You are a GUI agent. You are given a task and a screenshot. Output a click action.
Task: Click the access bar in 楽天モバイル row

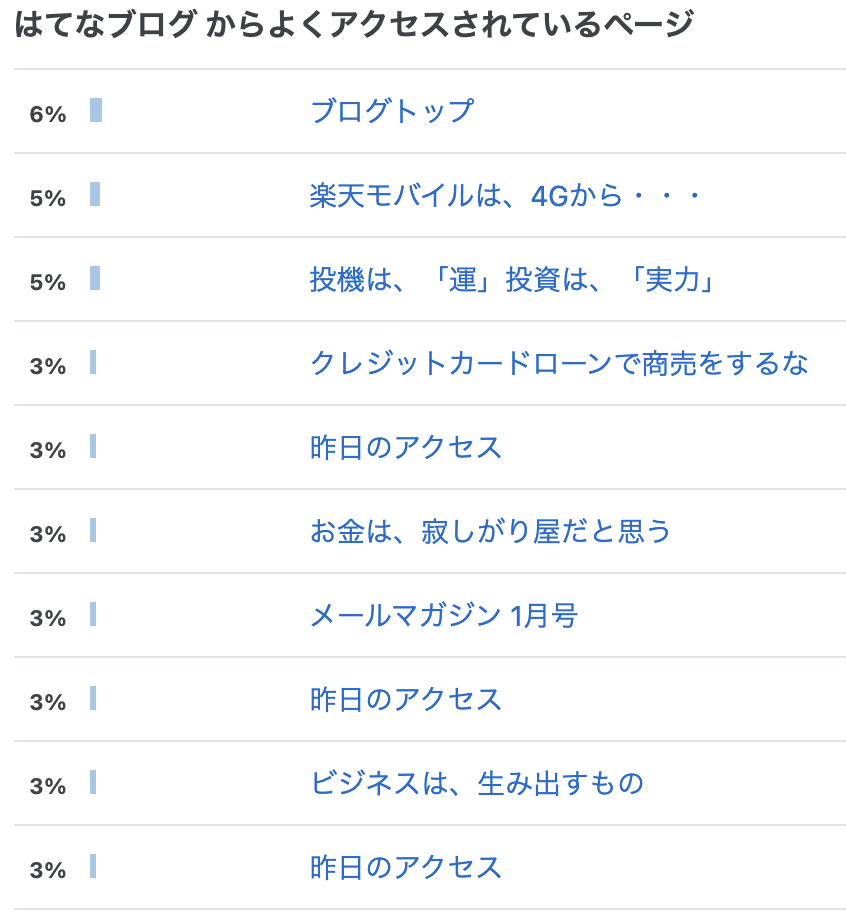[95, 194]
